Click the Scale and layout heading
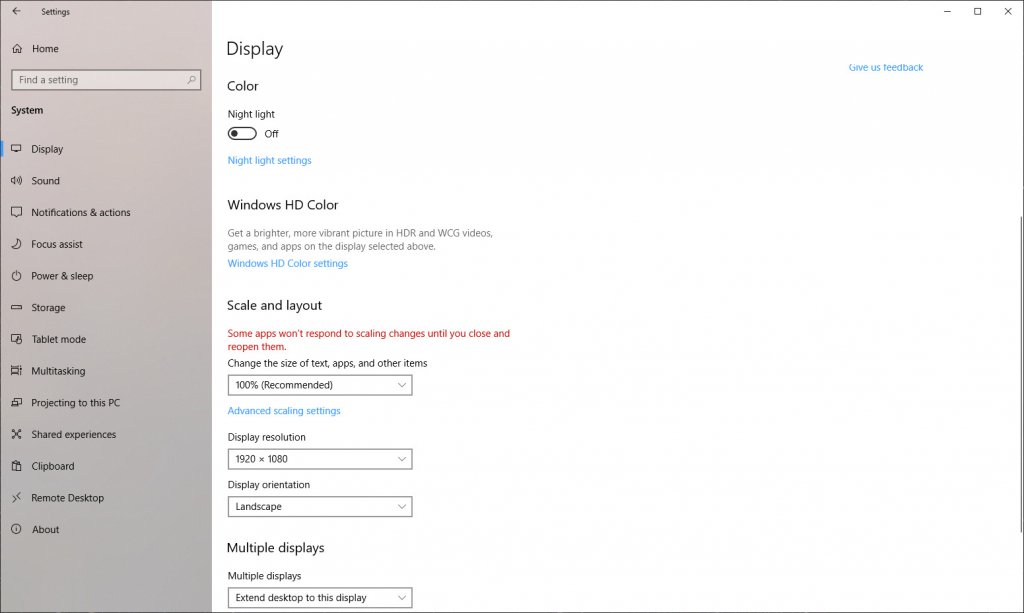 274,305
